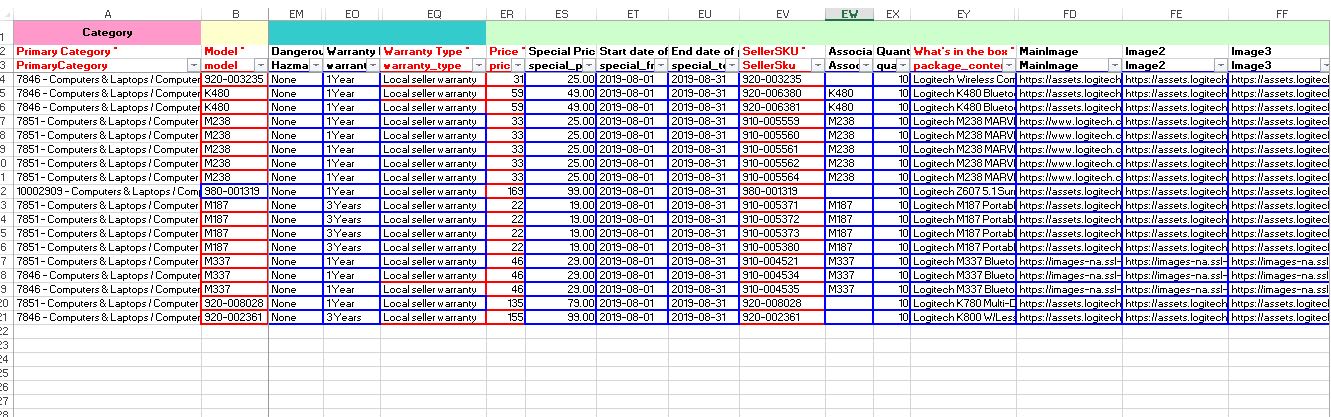Select SellerSku cell '910-004534'
1331x417 pixels.
[x=783, y=275]
